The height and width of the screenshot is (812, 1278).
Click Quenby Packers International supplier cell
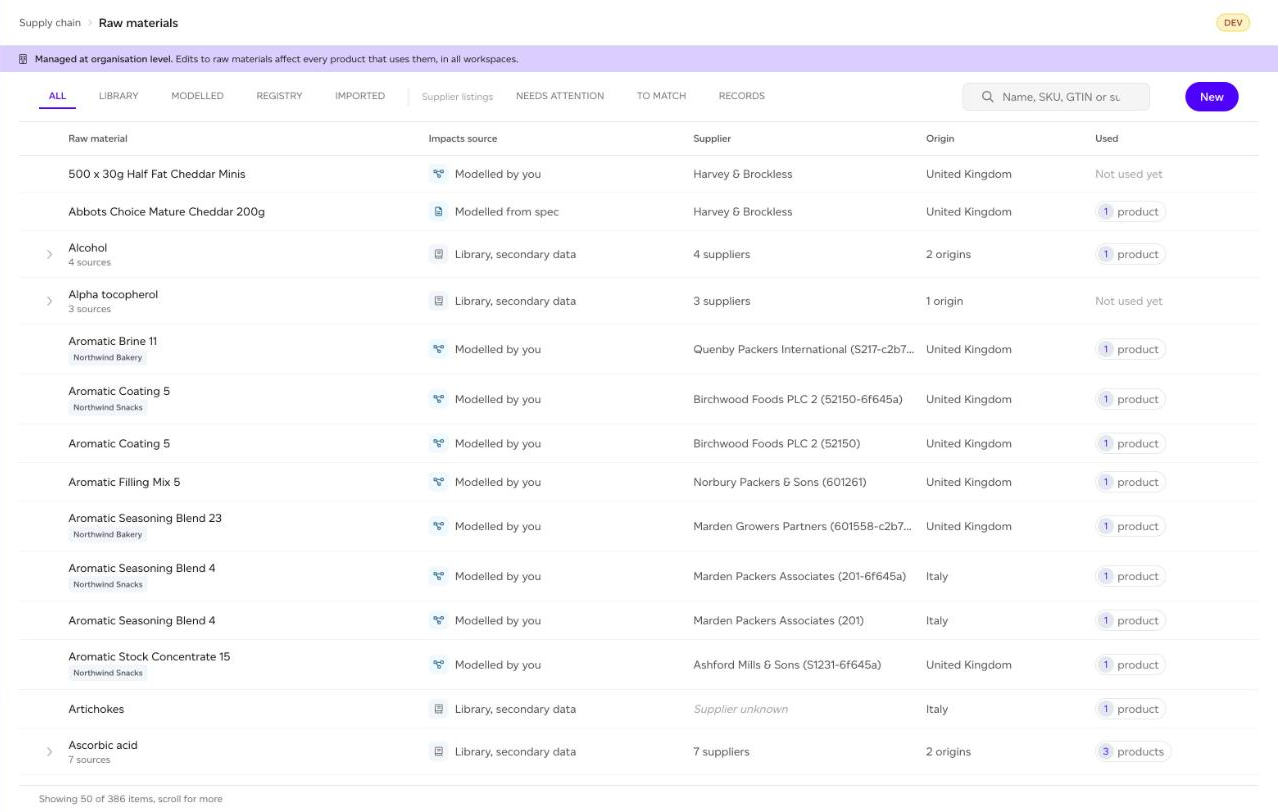point(803,349)
